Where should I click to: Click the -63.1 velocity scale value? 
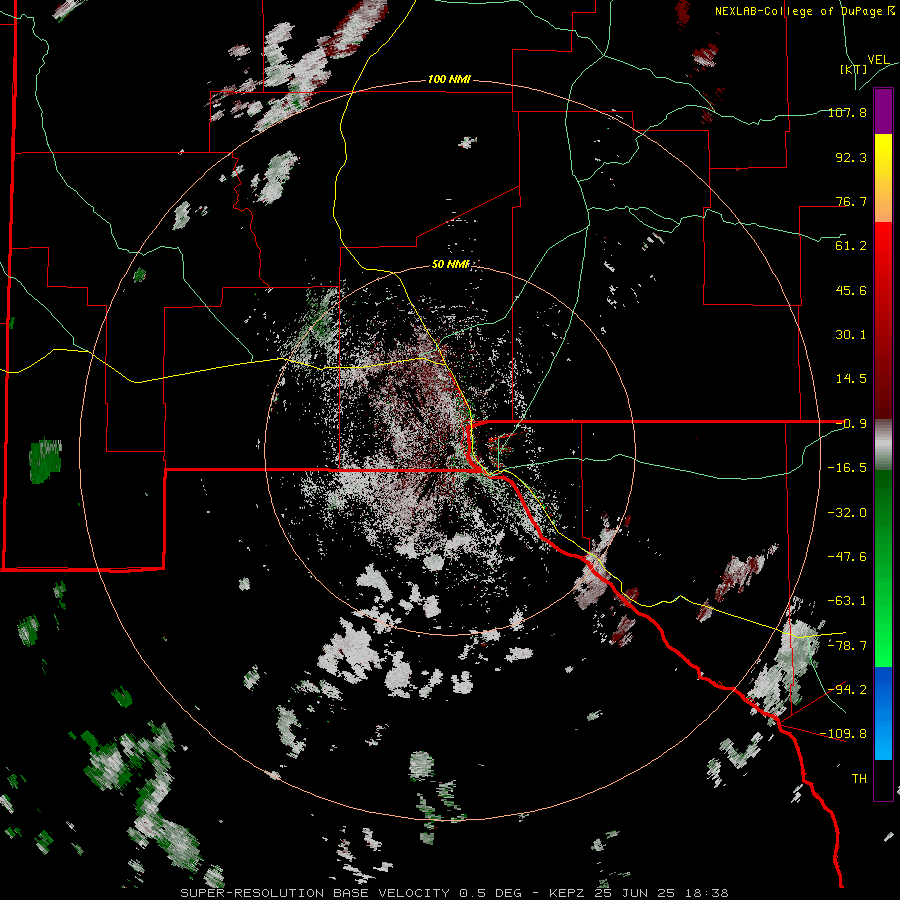point(847,601)
